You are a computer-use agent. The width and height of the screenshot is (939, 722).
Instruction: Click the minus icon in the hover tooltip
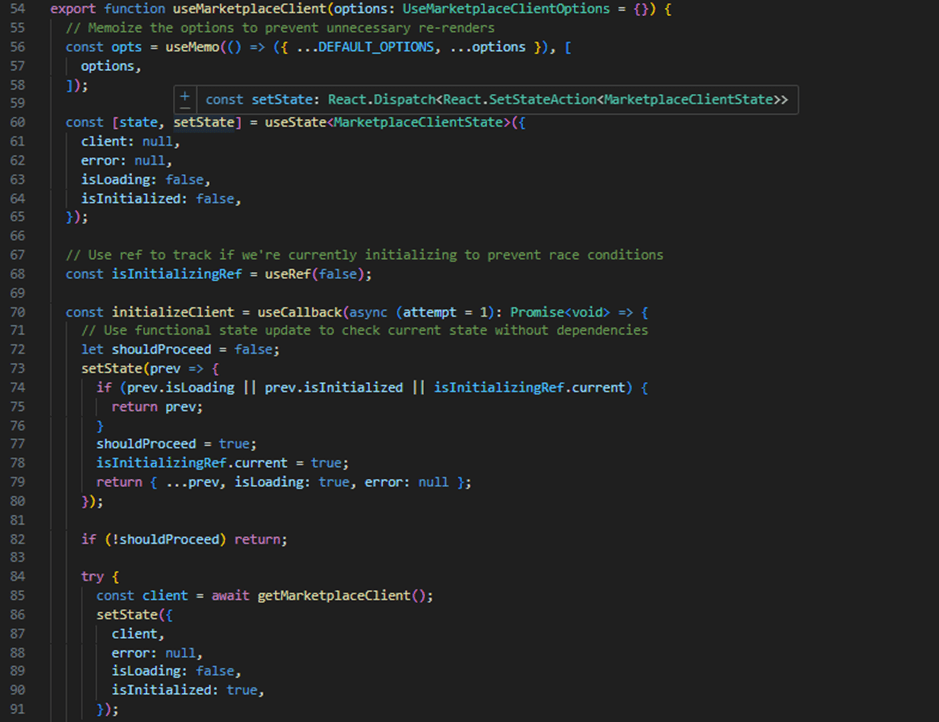point(185,105)
